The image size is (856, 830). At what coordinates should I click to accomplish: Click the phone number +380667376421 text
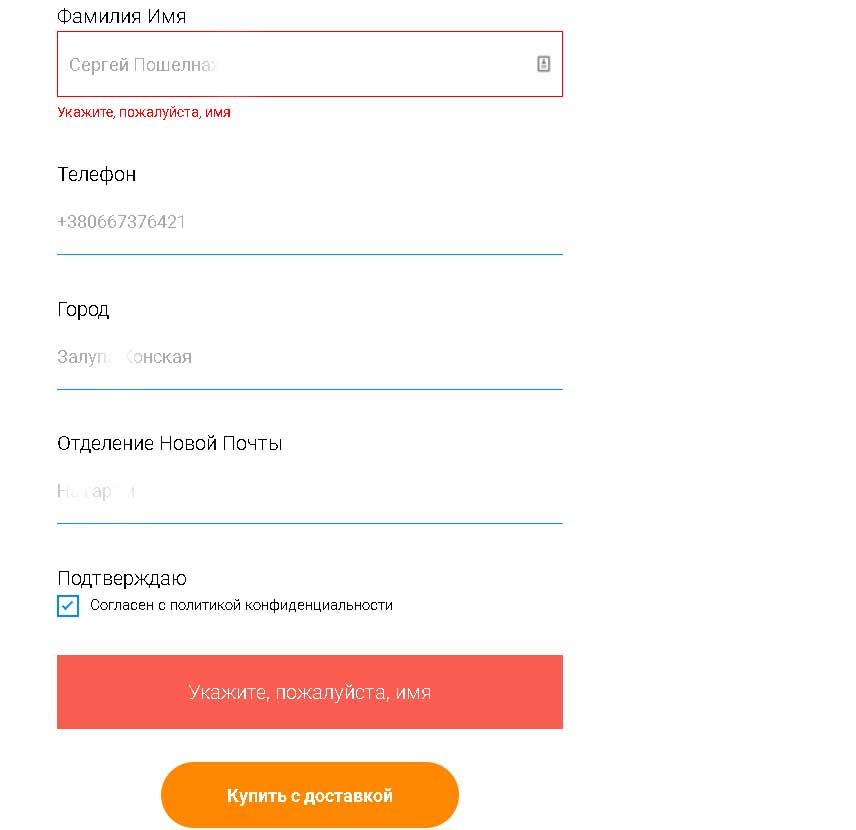tap(121, 222)
